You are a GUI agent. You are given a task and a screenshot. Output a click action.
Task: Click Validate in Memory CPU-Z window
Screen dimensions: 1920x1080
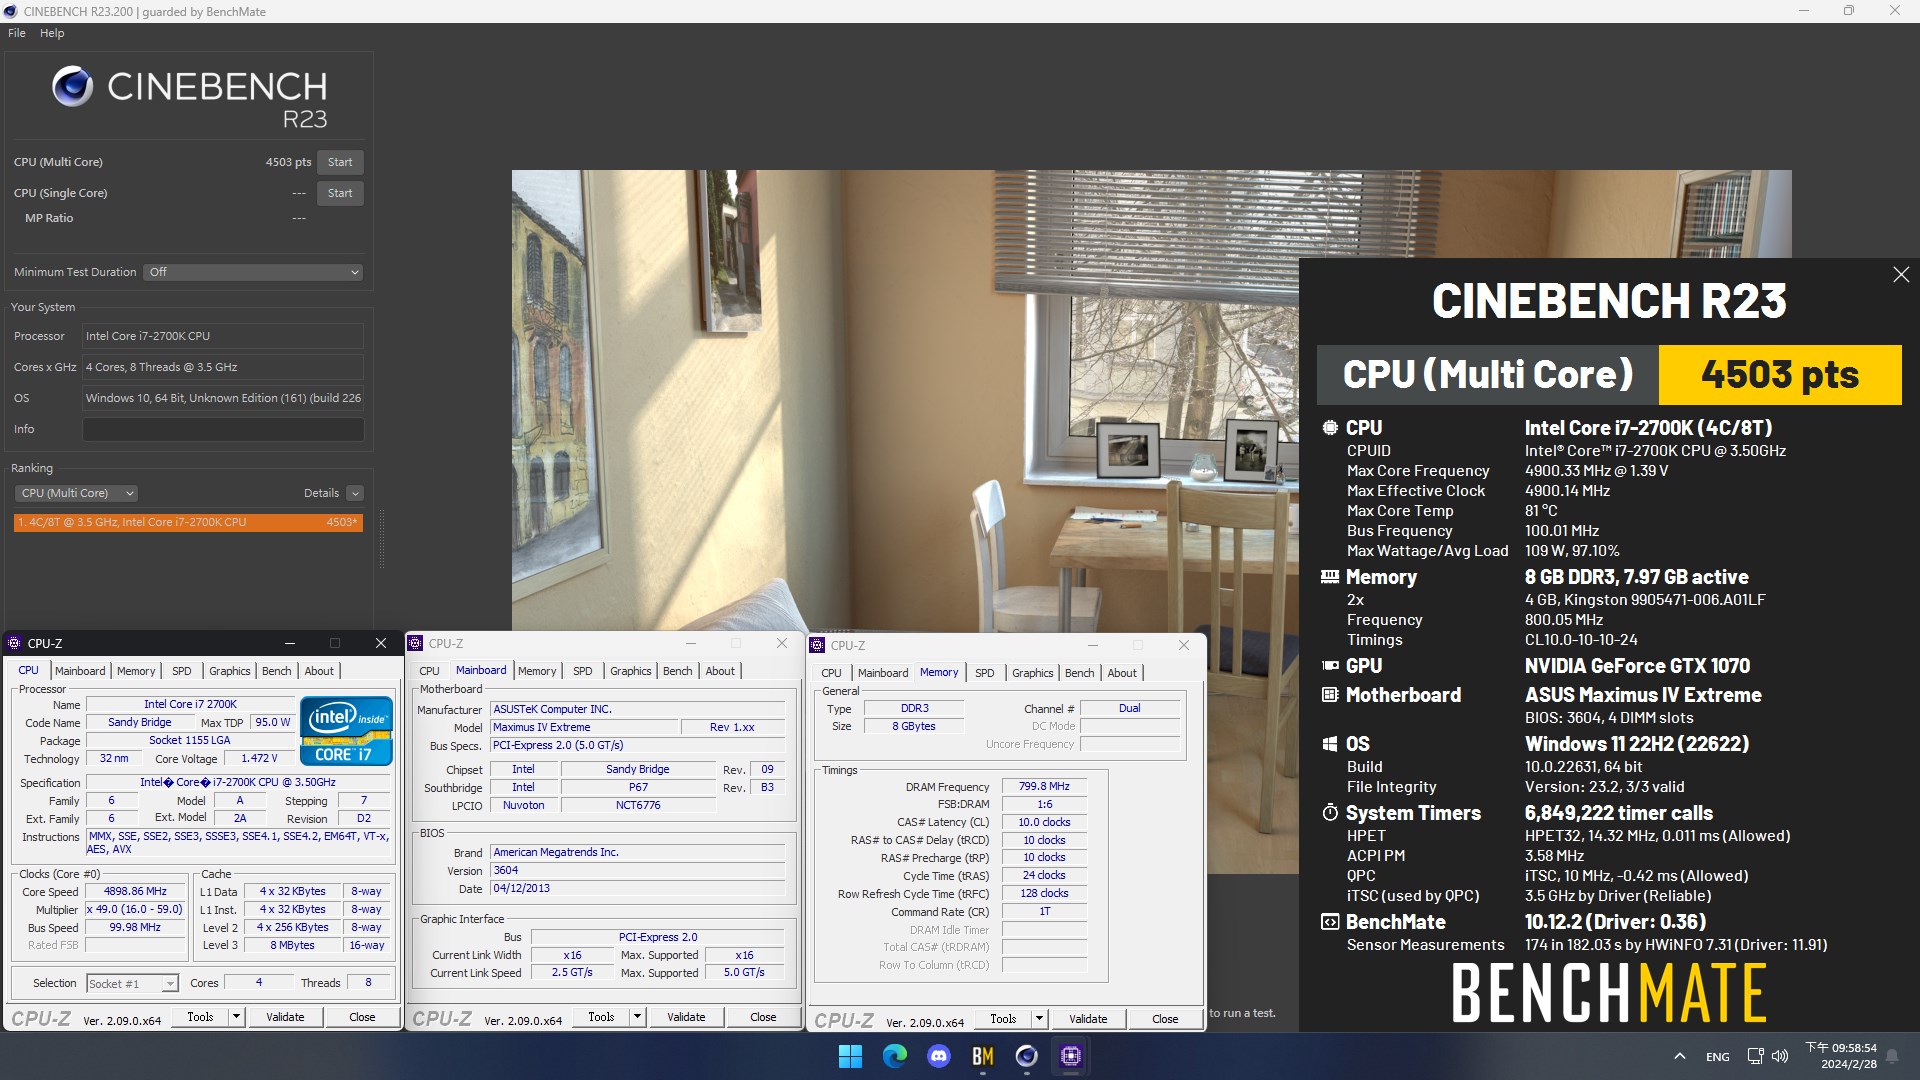click(x=1088, y=1019)
